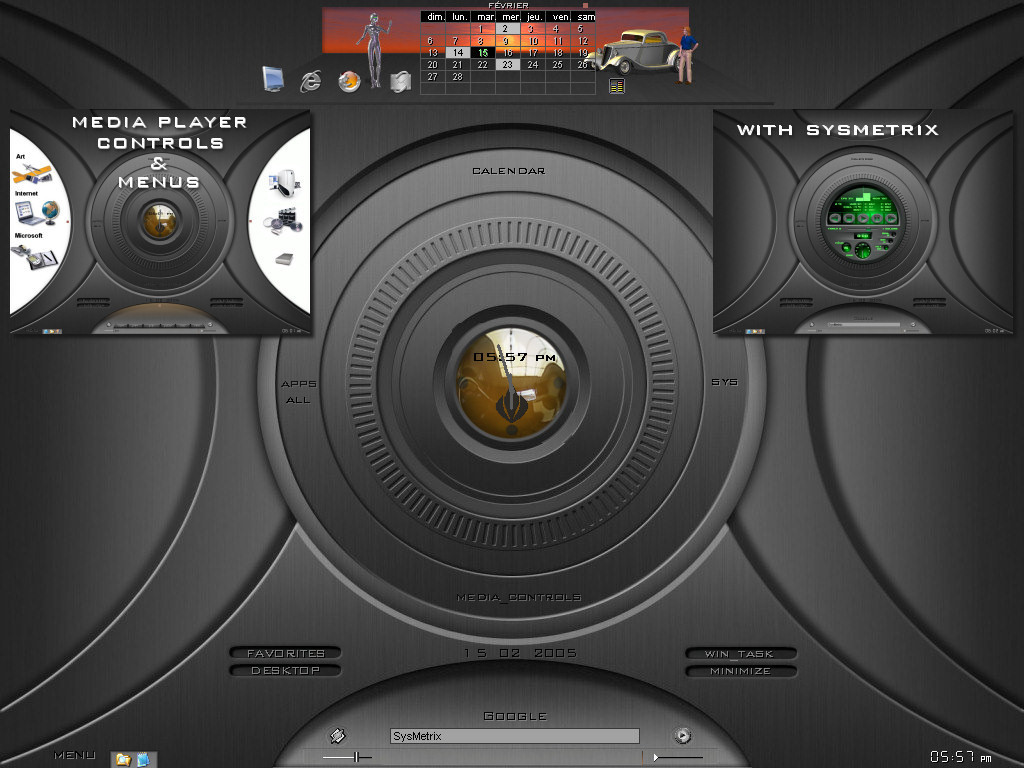The image size is (1024, 768).
Task: Open the CALENDAR label on the dial
Action: [509, 171]
